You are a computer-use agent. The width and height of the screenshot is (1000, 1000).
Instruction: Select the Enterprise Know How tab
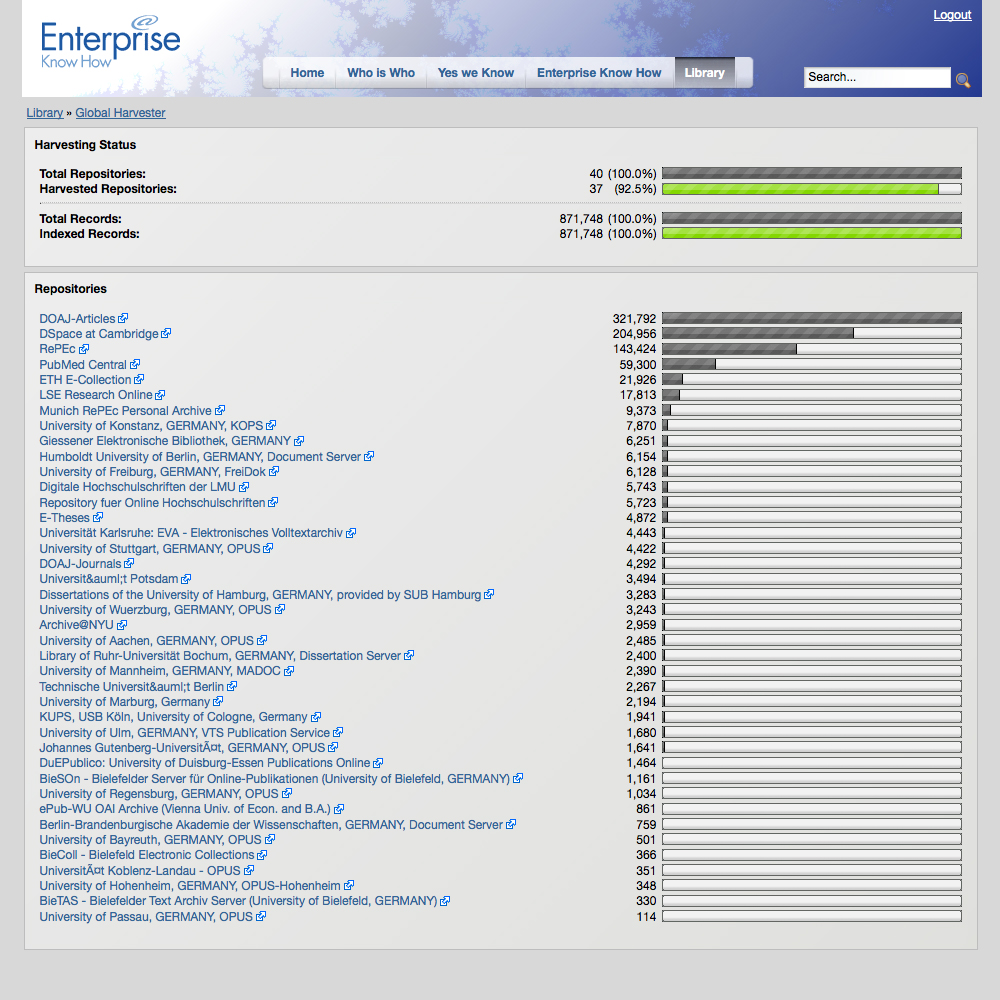pyautogui.click(x=599, y=73)
